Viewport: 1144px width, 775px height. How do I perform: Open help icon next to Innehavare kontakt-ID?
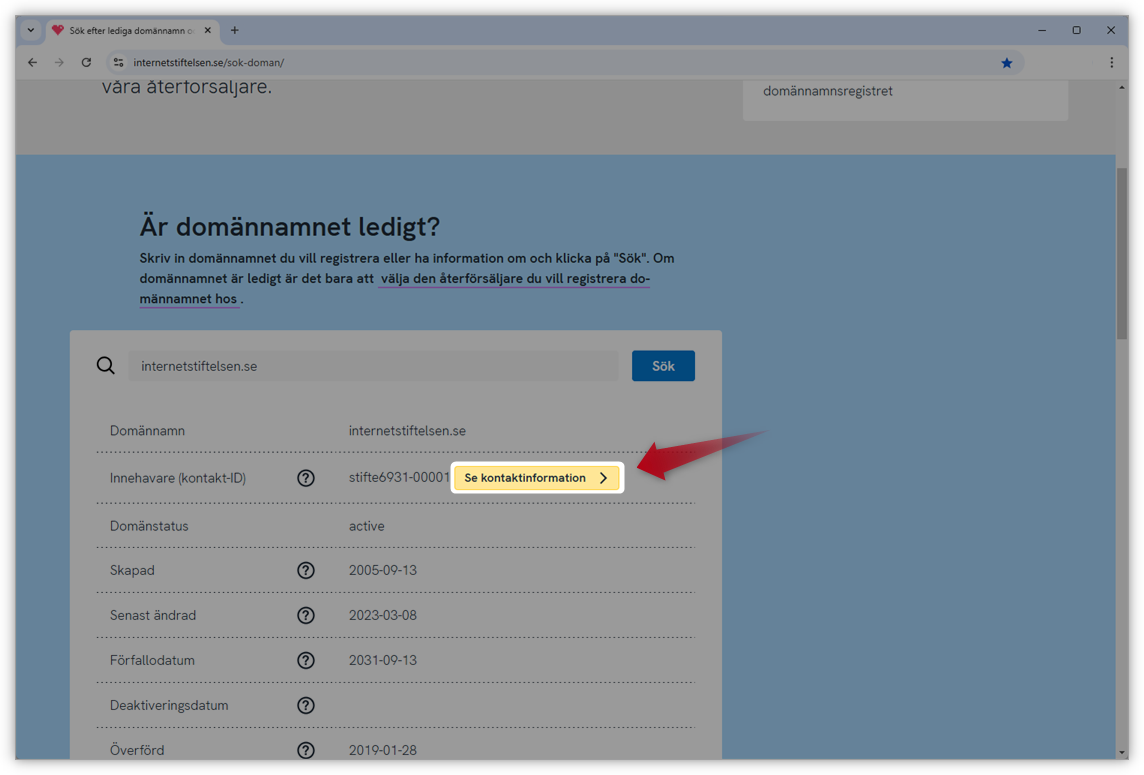[306, 478]
